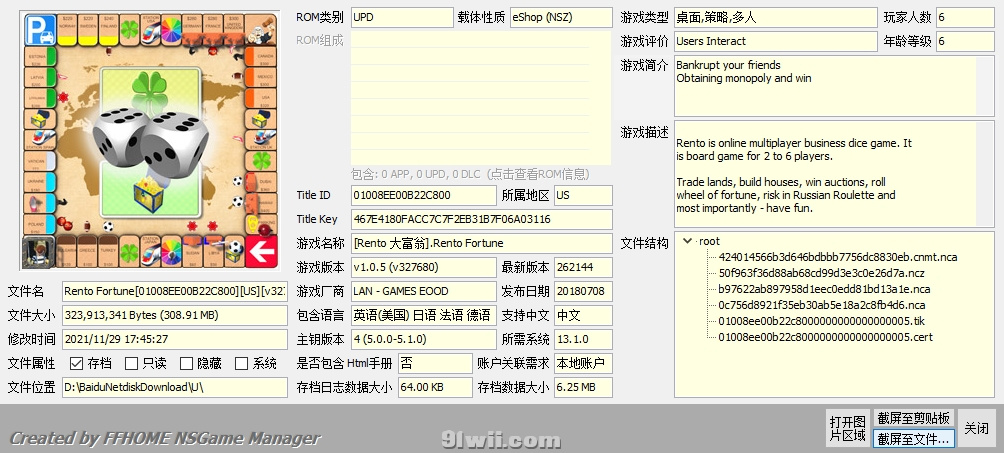The width and height of the screenshot is (1004, 453).
Task: Click the Title ID field
Action: pos(423,195)
